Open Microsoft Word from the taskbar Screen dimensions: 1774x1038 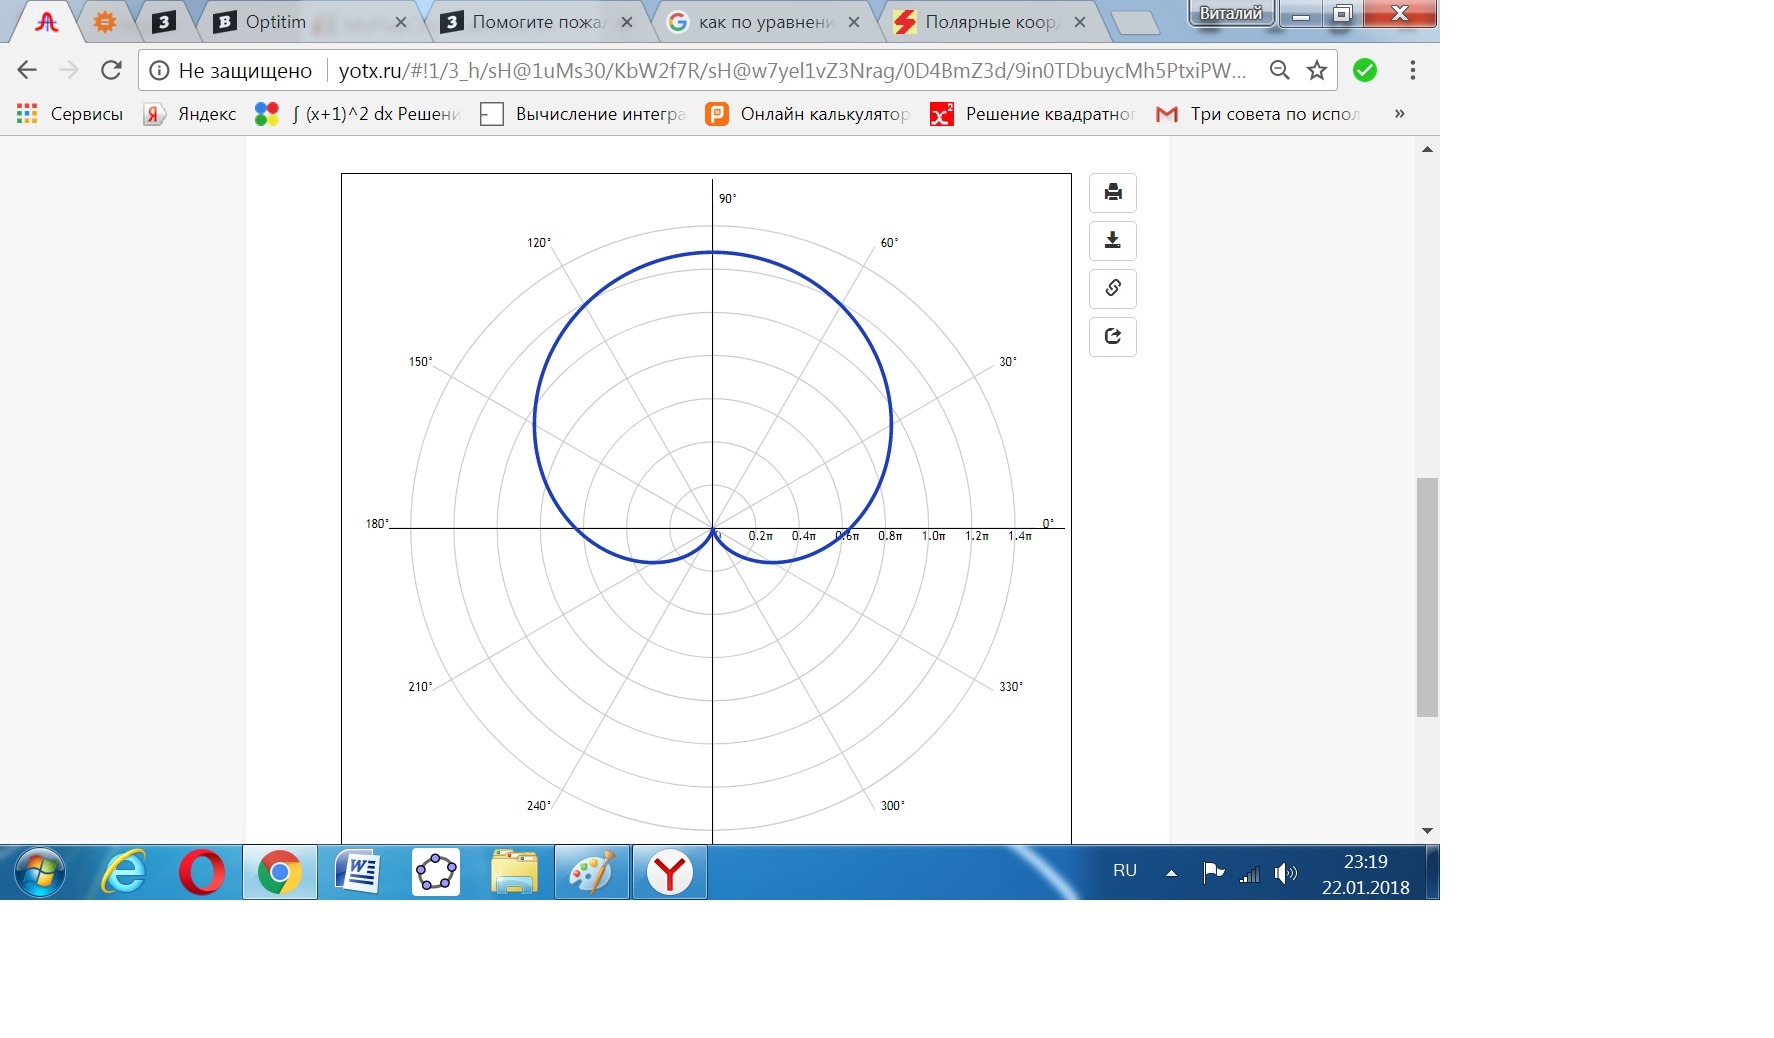pos(357,873)
